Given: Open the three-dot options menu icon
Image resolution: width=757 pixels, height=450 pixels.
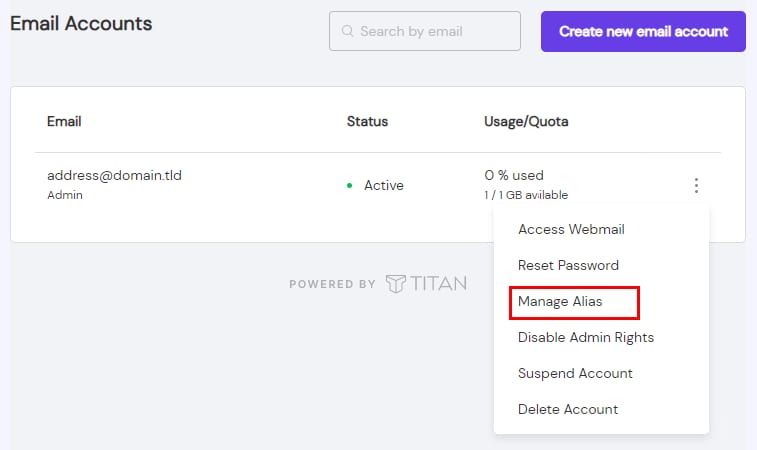Looking at the screenshot, I should click(x=696, y=185).
